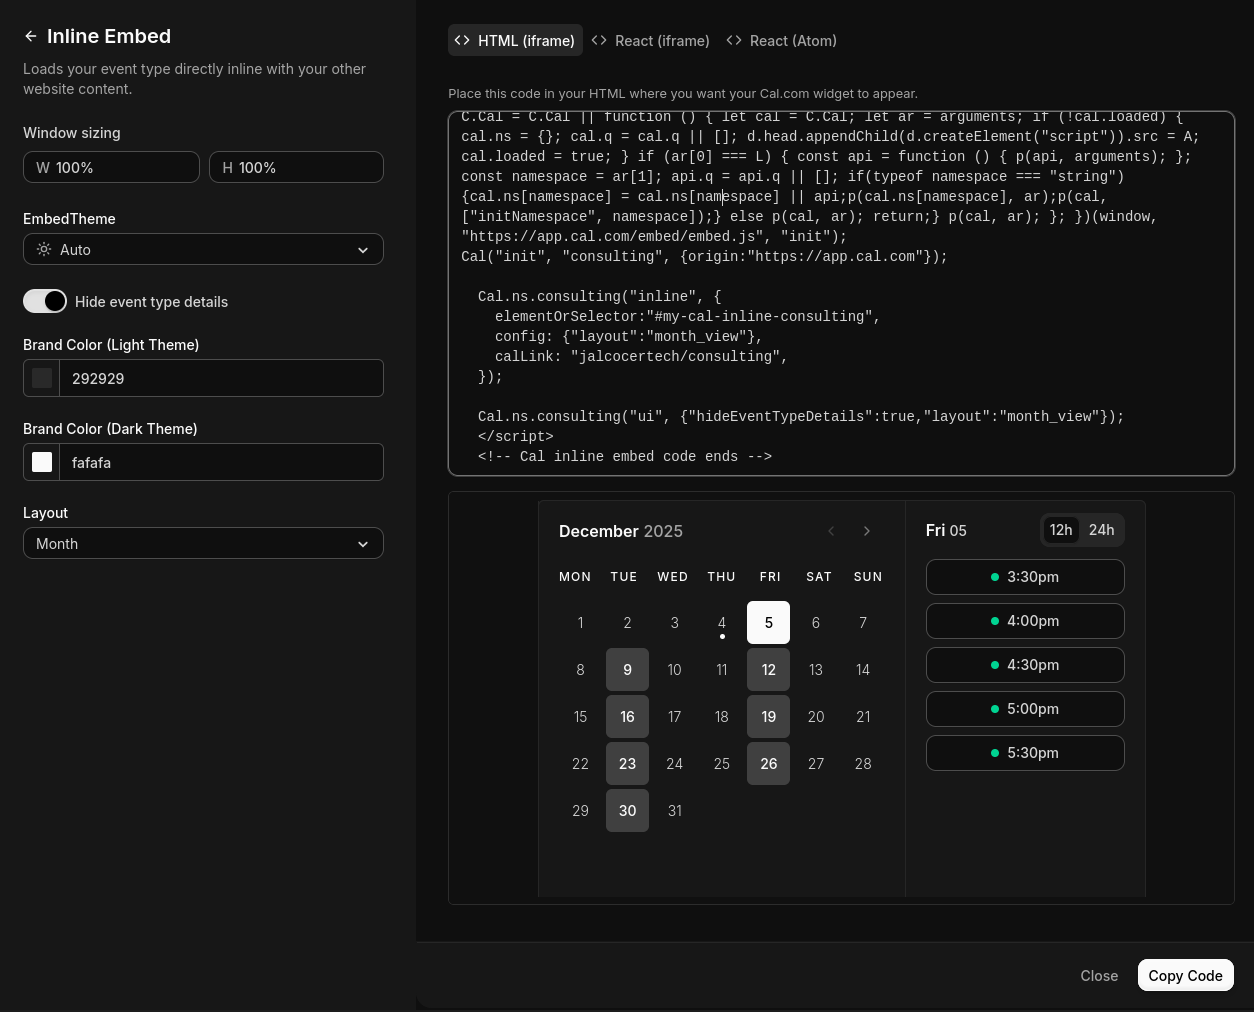Viewport: 1254px width, 1012px height.
Task: Switch time format to 12h
Action: 1061,530
